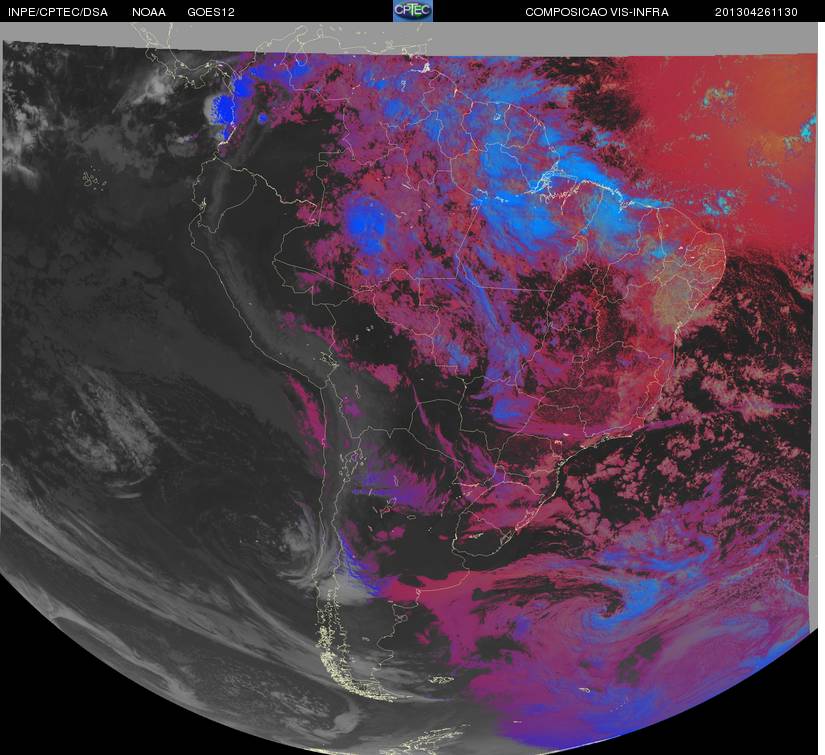Select the COMPOSICAO VIS-INFRA title text
This screenshot has width=825, height=755.
597,12
